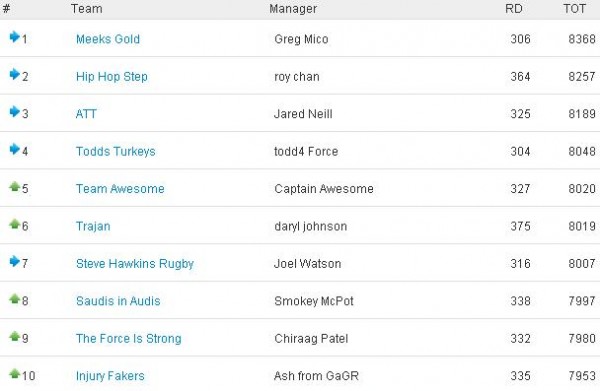Click the RD column header

click(x=514, y=9)
